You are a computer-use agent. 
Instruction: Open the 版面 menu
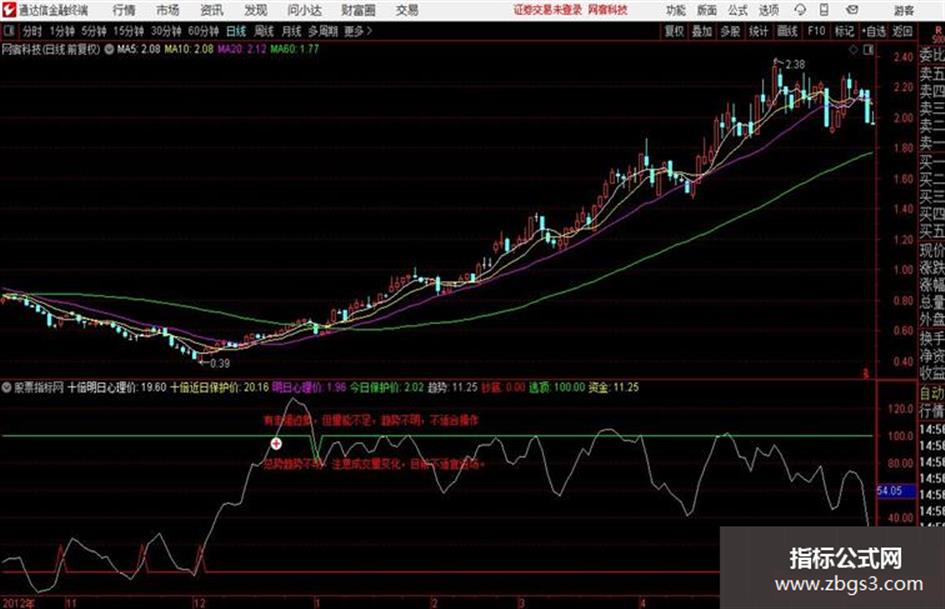tap(707, 10)
